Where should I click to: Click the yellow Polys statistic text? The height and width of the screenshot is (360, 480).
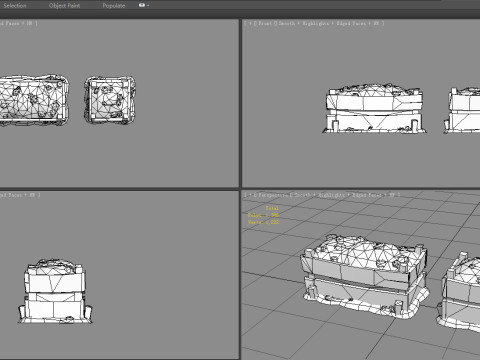(263, 215)
